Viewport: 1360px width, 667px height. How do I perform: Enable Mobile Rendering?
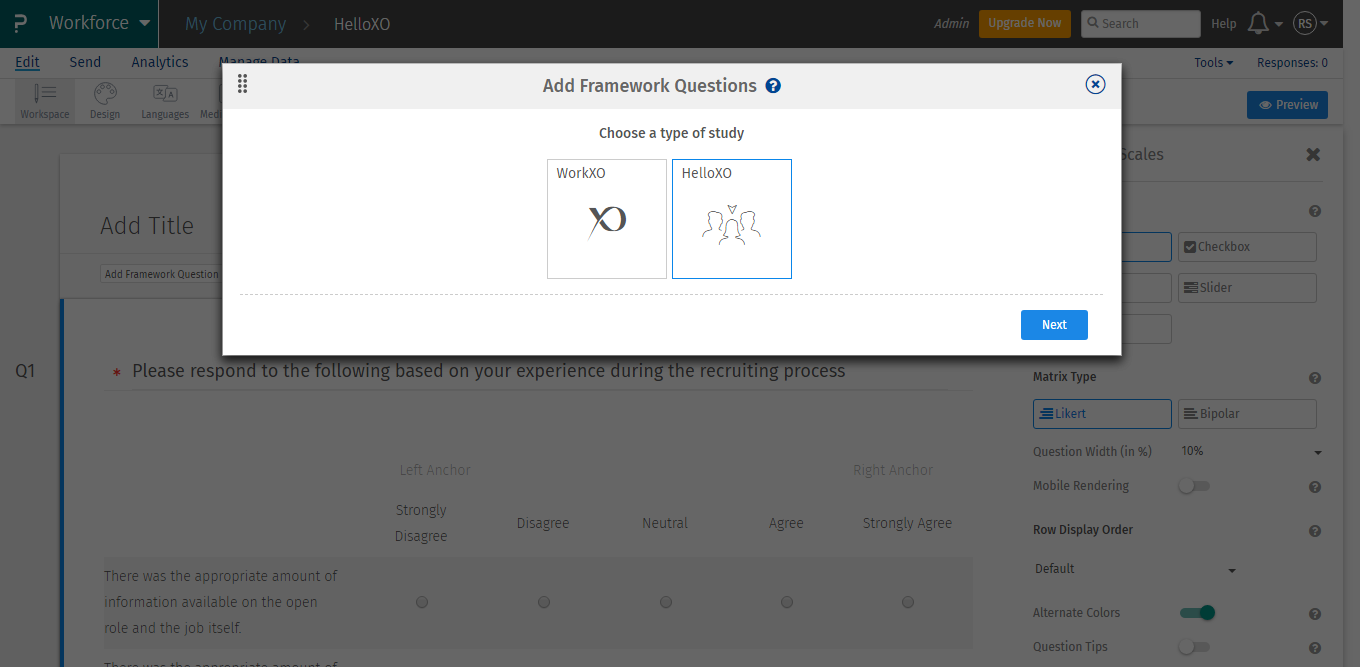click(x=1195, y=486)
